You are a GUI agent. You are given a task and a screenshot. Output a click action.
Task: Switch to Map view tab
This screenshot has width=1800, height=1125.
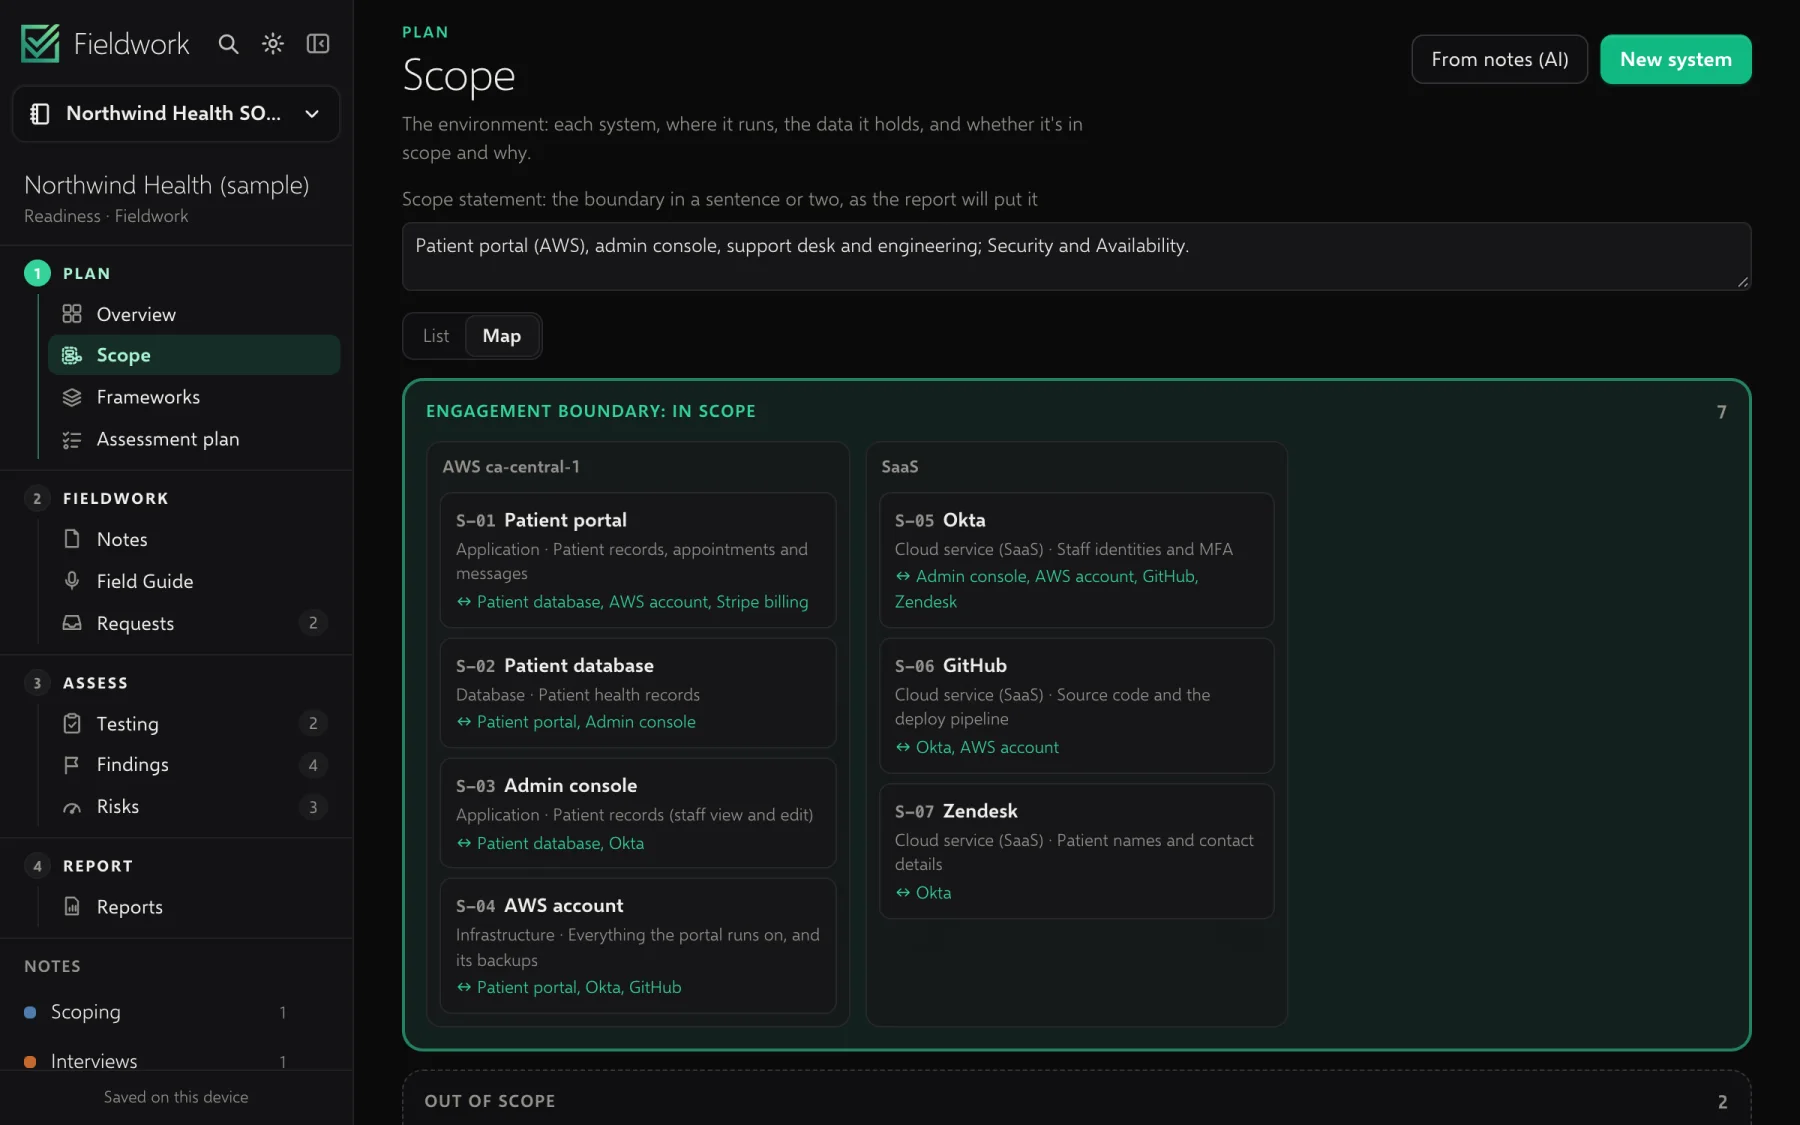pyautogui.click(x=502, y=336)
